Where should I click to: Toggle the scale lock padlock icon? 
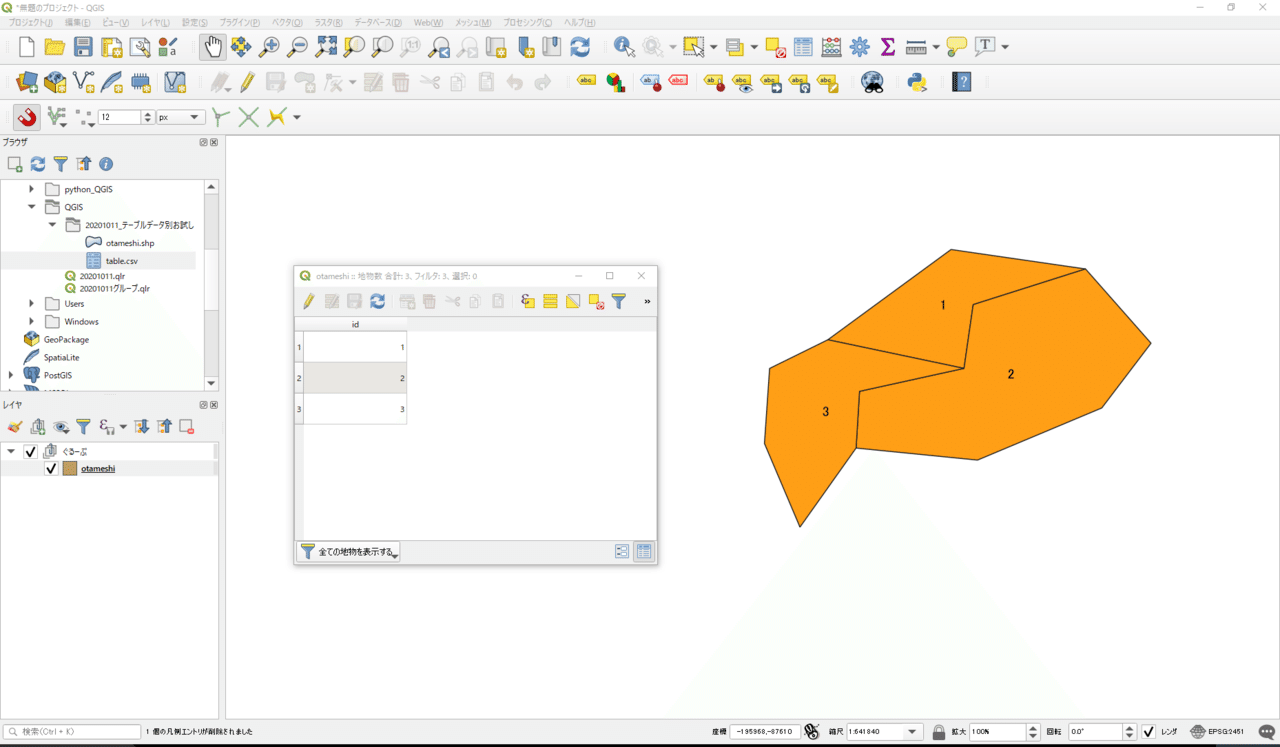point(939,732)
